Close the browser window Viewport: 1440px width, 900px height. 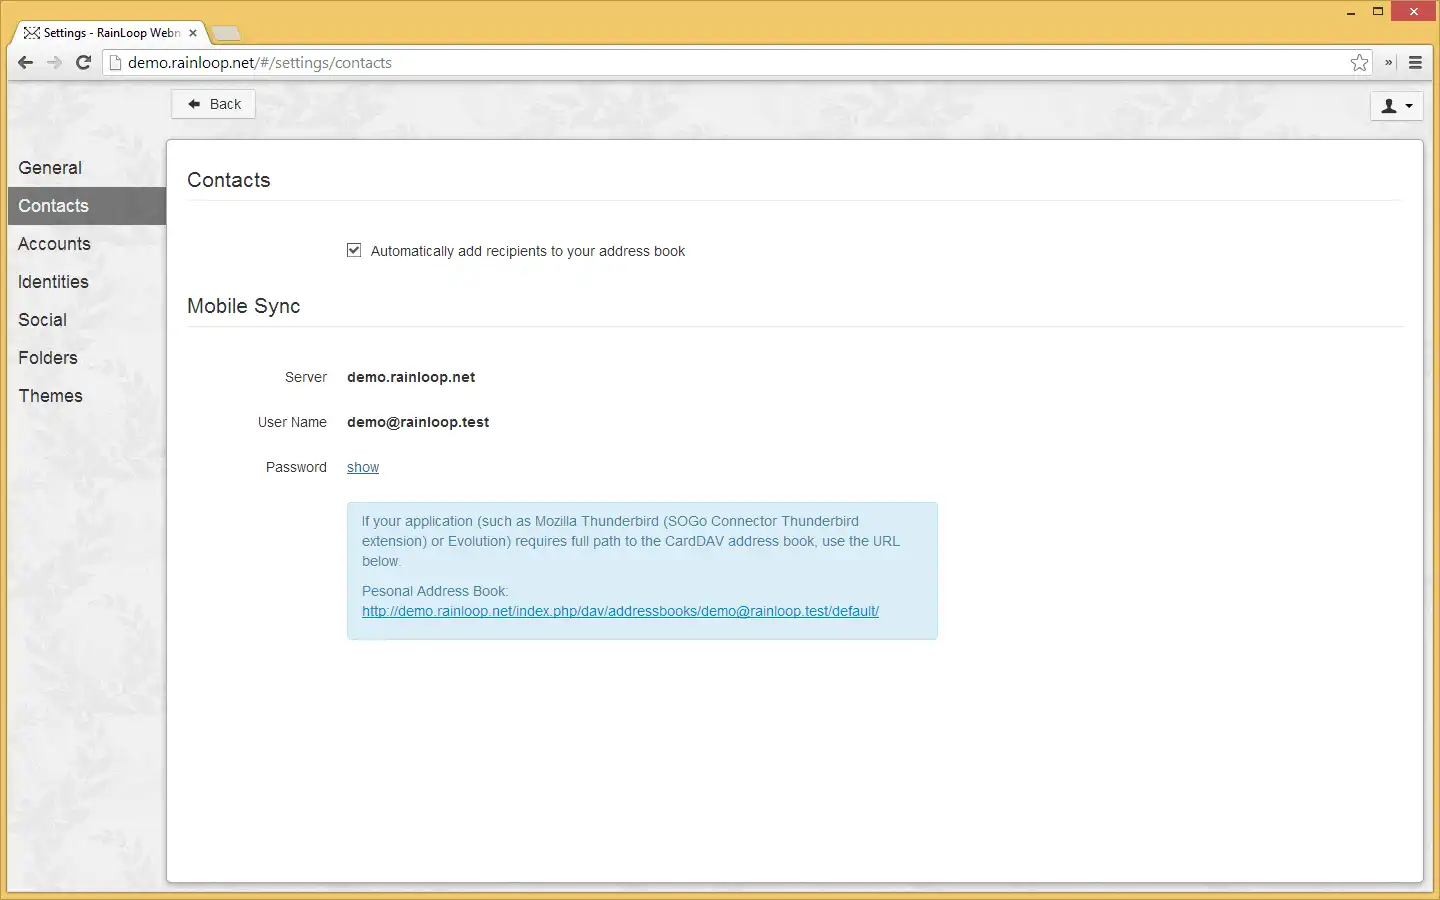[1414, 12]
